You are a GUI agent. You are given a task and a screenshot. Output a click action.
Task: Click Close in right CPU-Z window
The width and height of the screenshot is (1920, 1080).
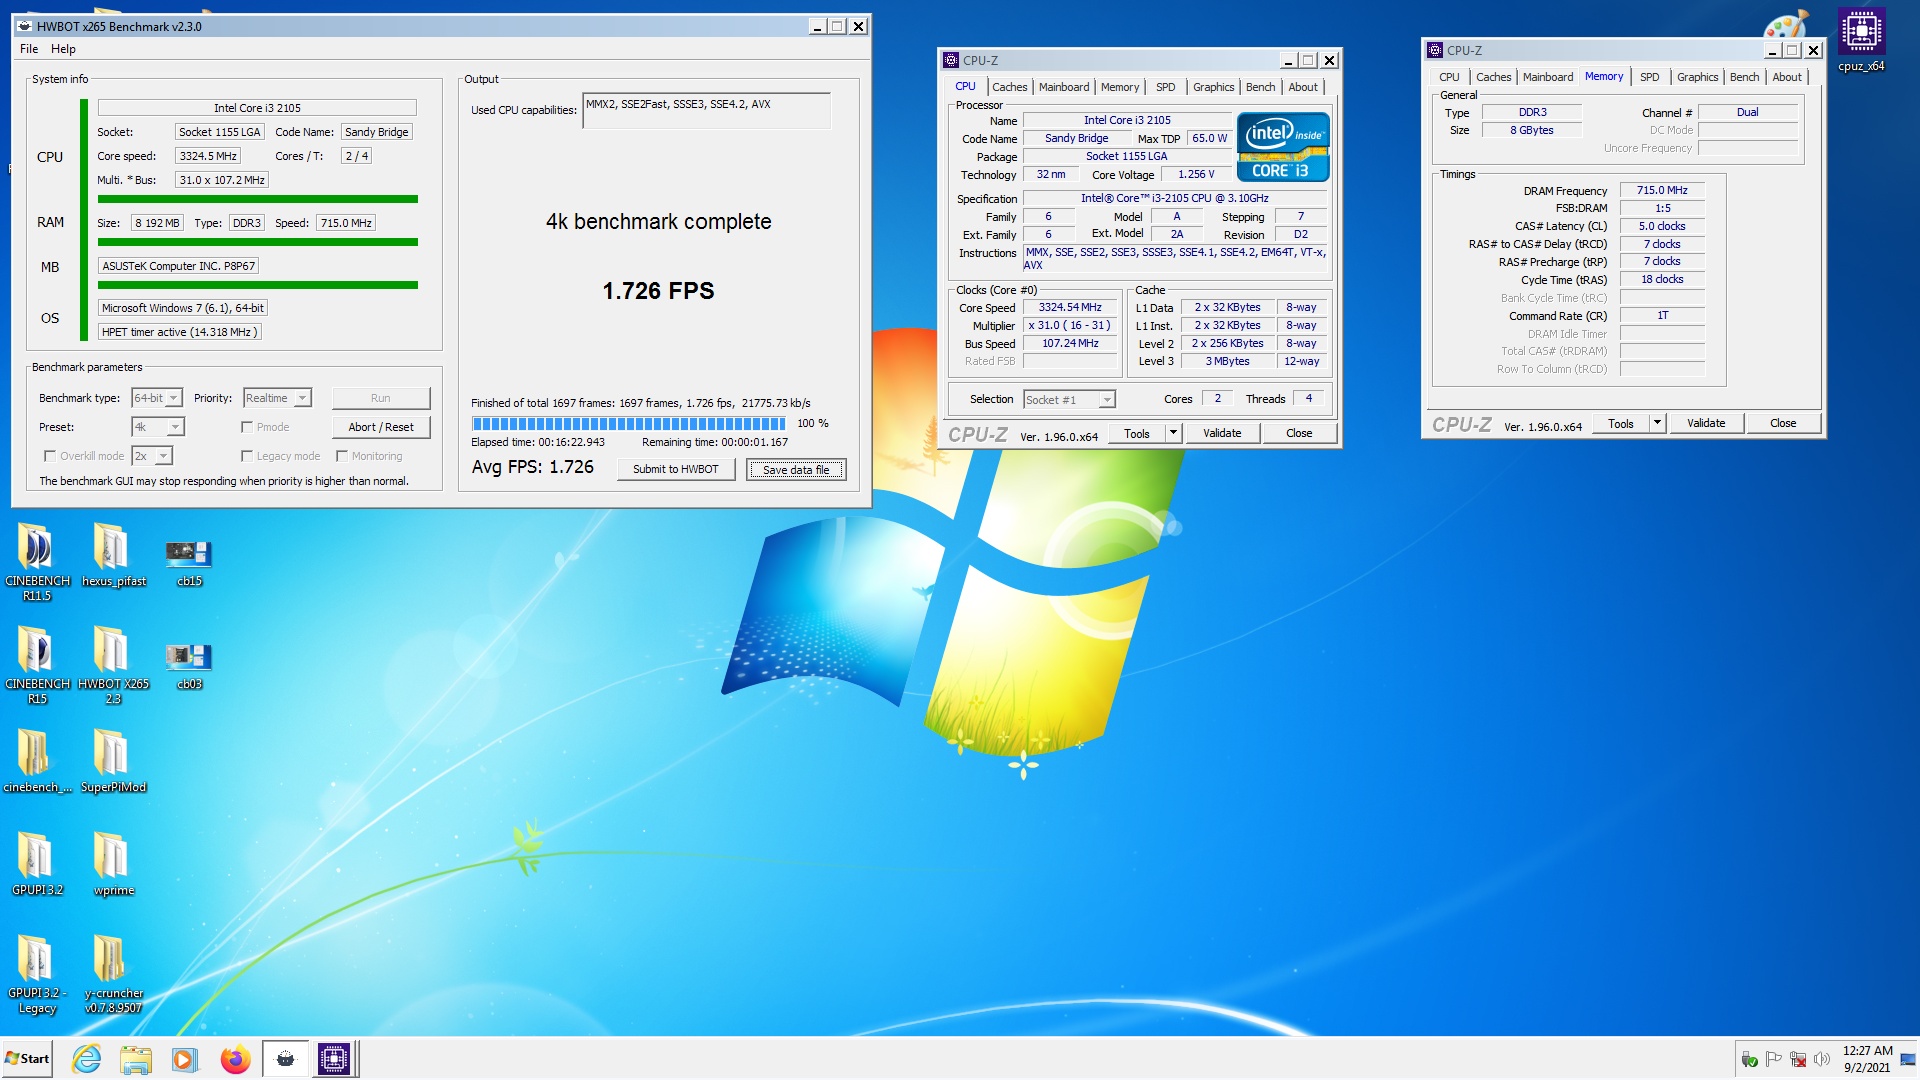[1783, 423]
